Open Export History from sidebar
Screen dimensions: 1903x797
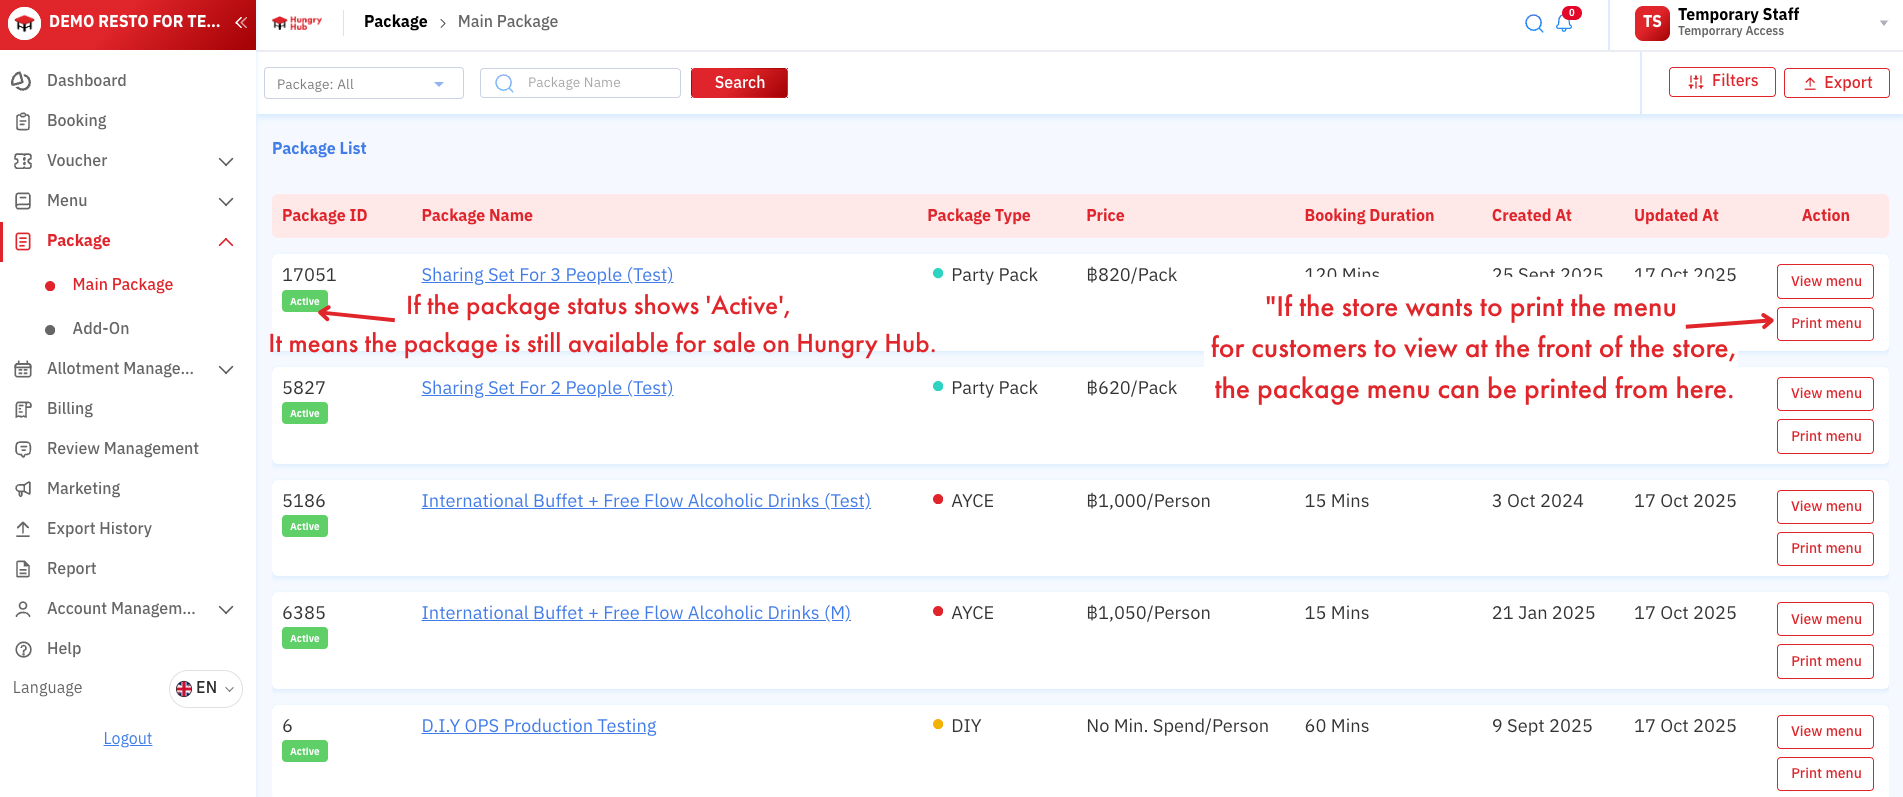[100, 529]
